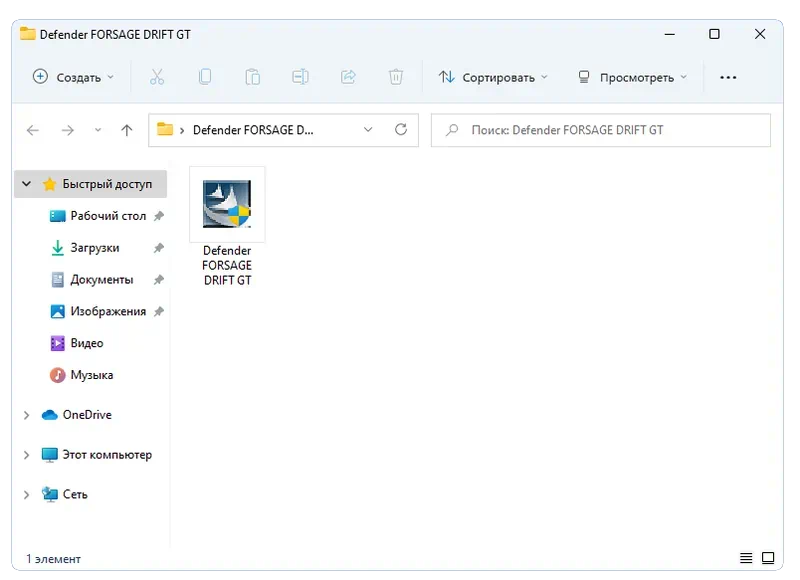Viewport: 800px width, 580px height.
Task: Click the pin icon next to Документы
Action: coord(159,280)
